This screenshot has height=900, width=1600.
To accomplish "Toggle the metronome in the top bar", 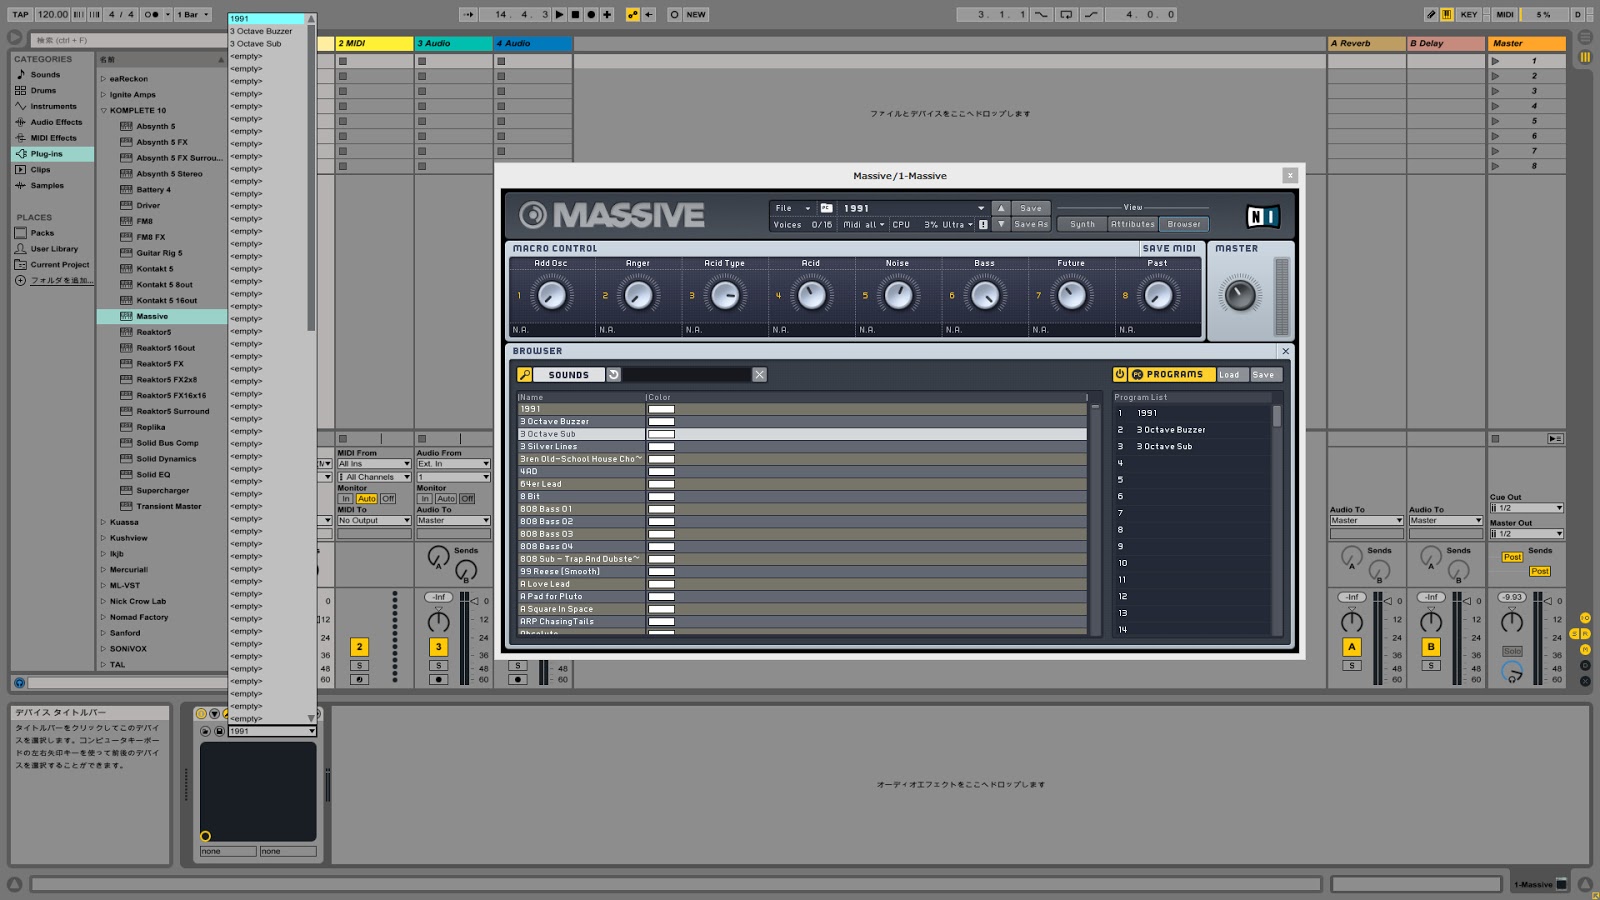I will tap(153, 14).
